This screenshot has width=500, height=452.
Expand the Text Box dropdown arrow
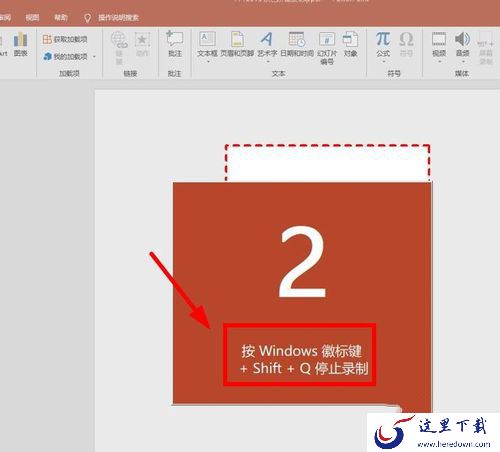208,62
